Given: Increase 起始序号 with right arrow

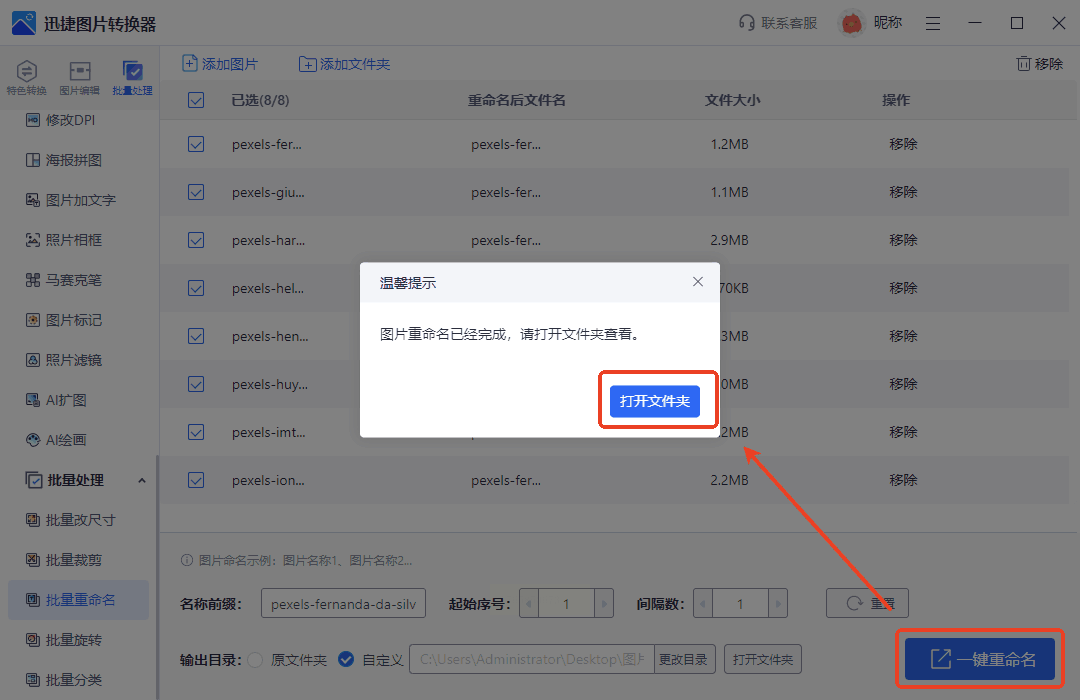Looking at the screenshot, I should pyautogui.click(x=604, y=604).
